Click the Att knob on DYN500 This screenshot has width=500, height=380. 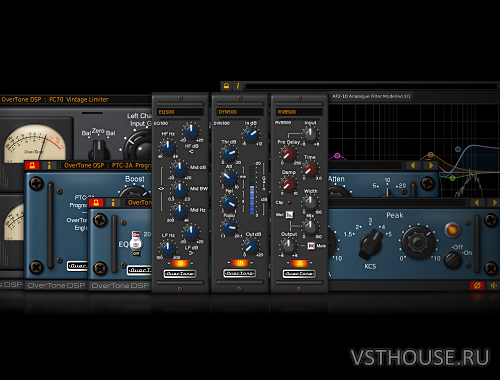click(229, 178)
